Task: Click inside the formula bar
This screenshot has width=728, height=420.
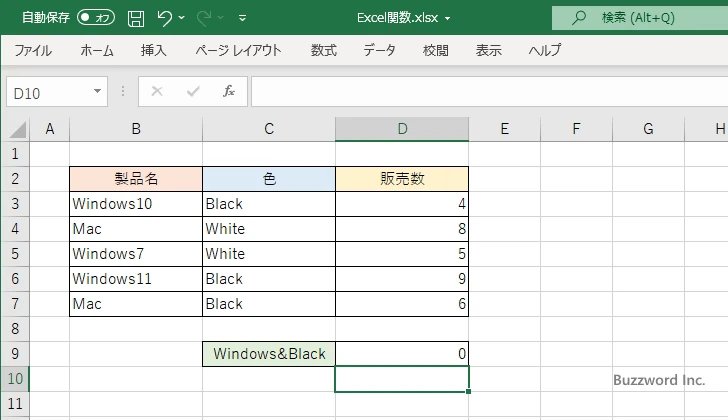Action: click(490, 92)
